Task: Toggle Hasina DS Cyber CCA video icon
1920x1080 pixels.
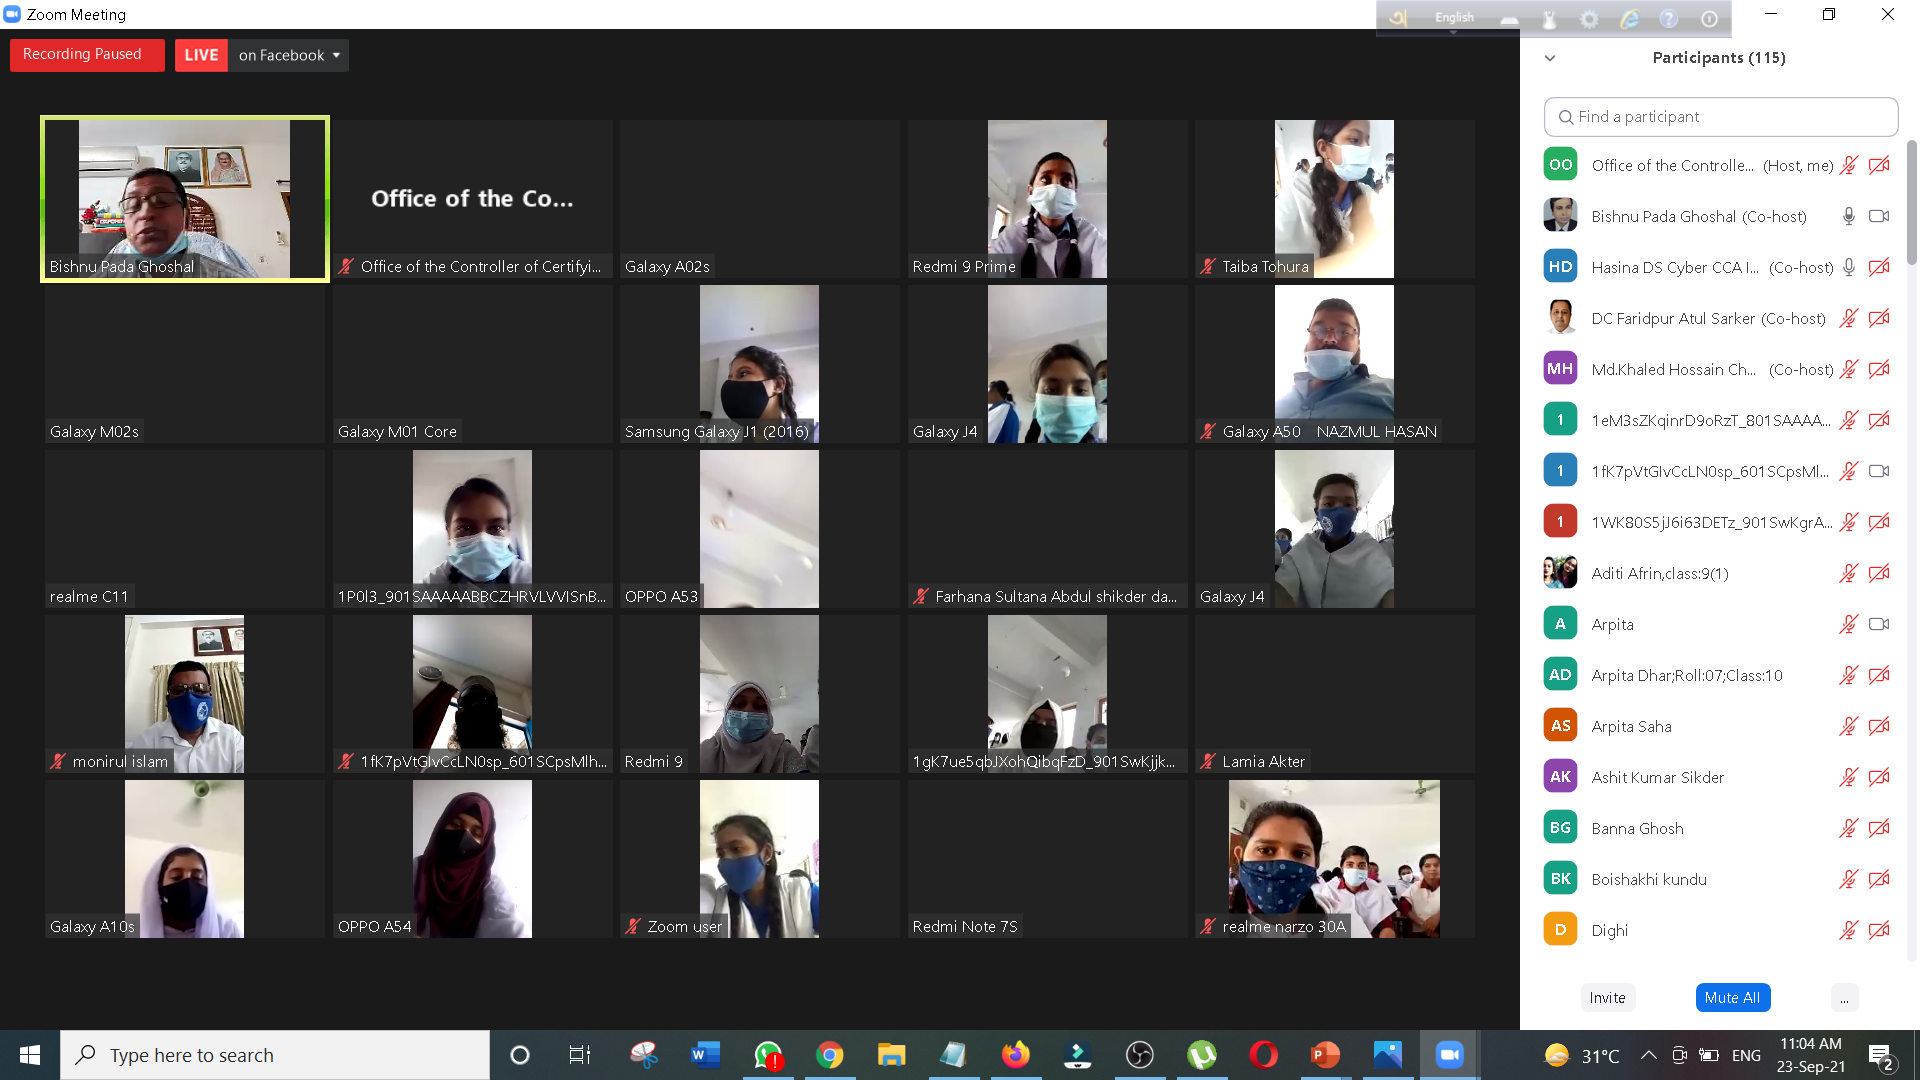Action: click(1879, 267)
